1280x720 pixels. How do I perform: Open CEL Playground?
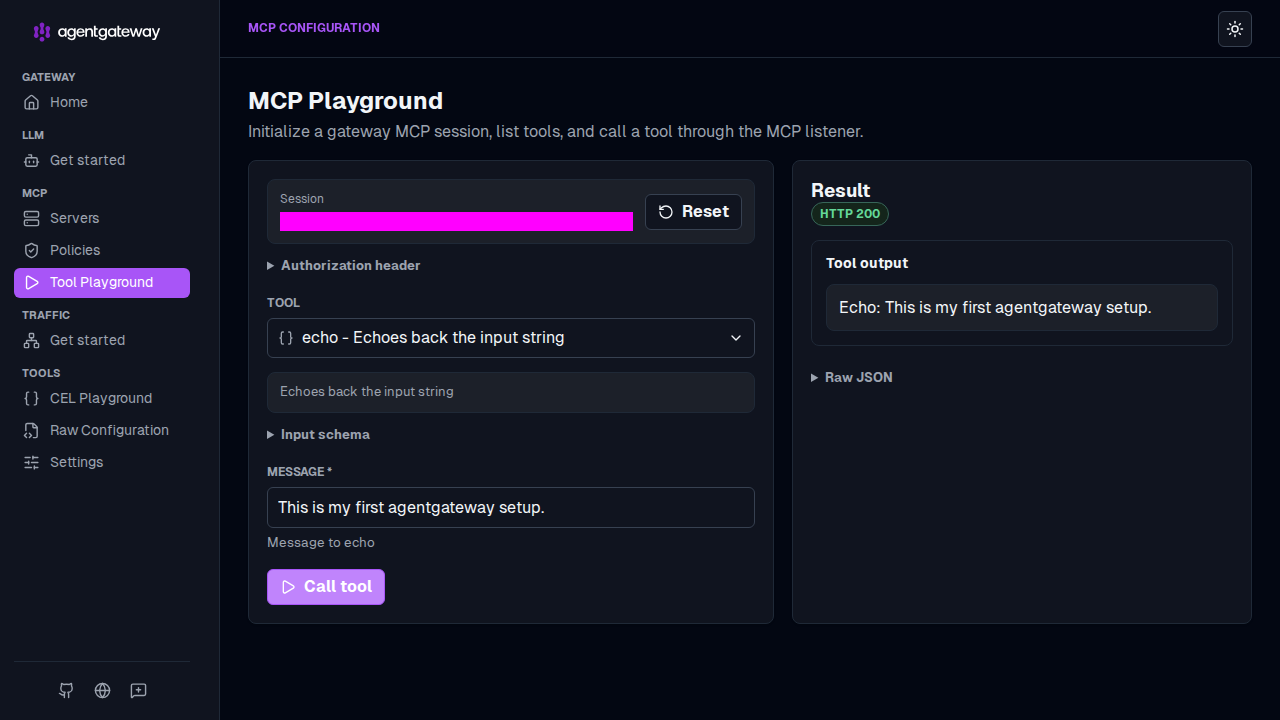tap(102, 398)
